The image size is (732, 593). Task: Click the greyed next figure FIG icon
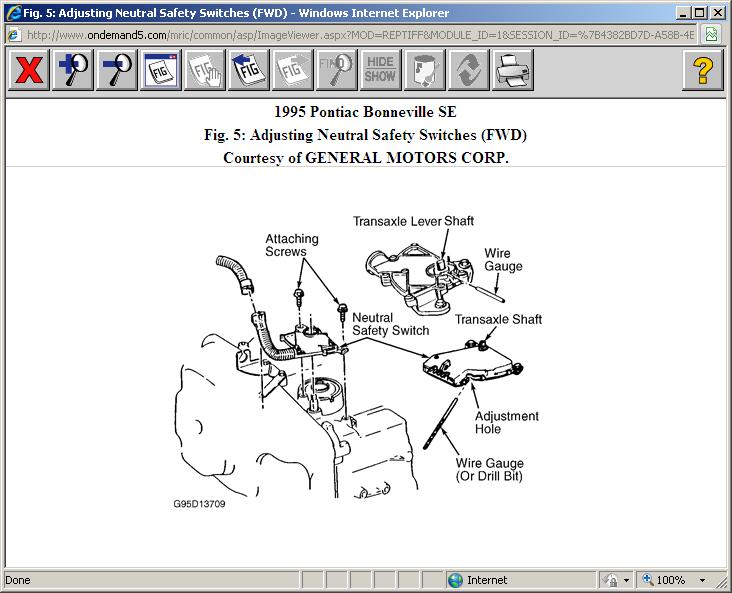point(292,70)
